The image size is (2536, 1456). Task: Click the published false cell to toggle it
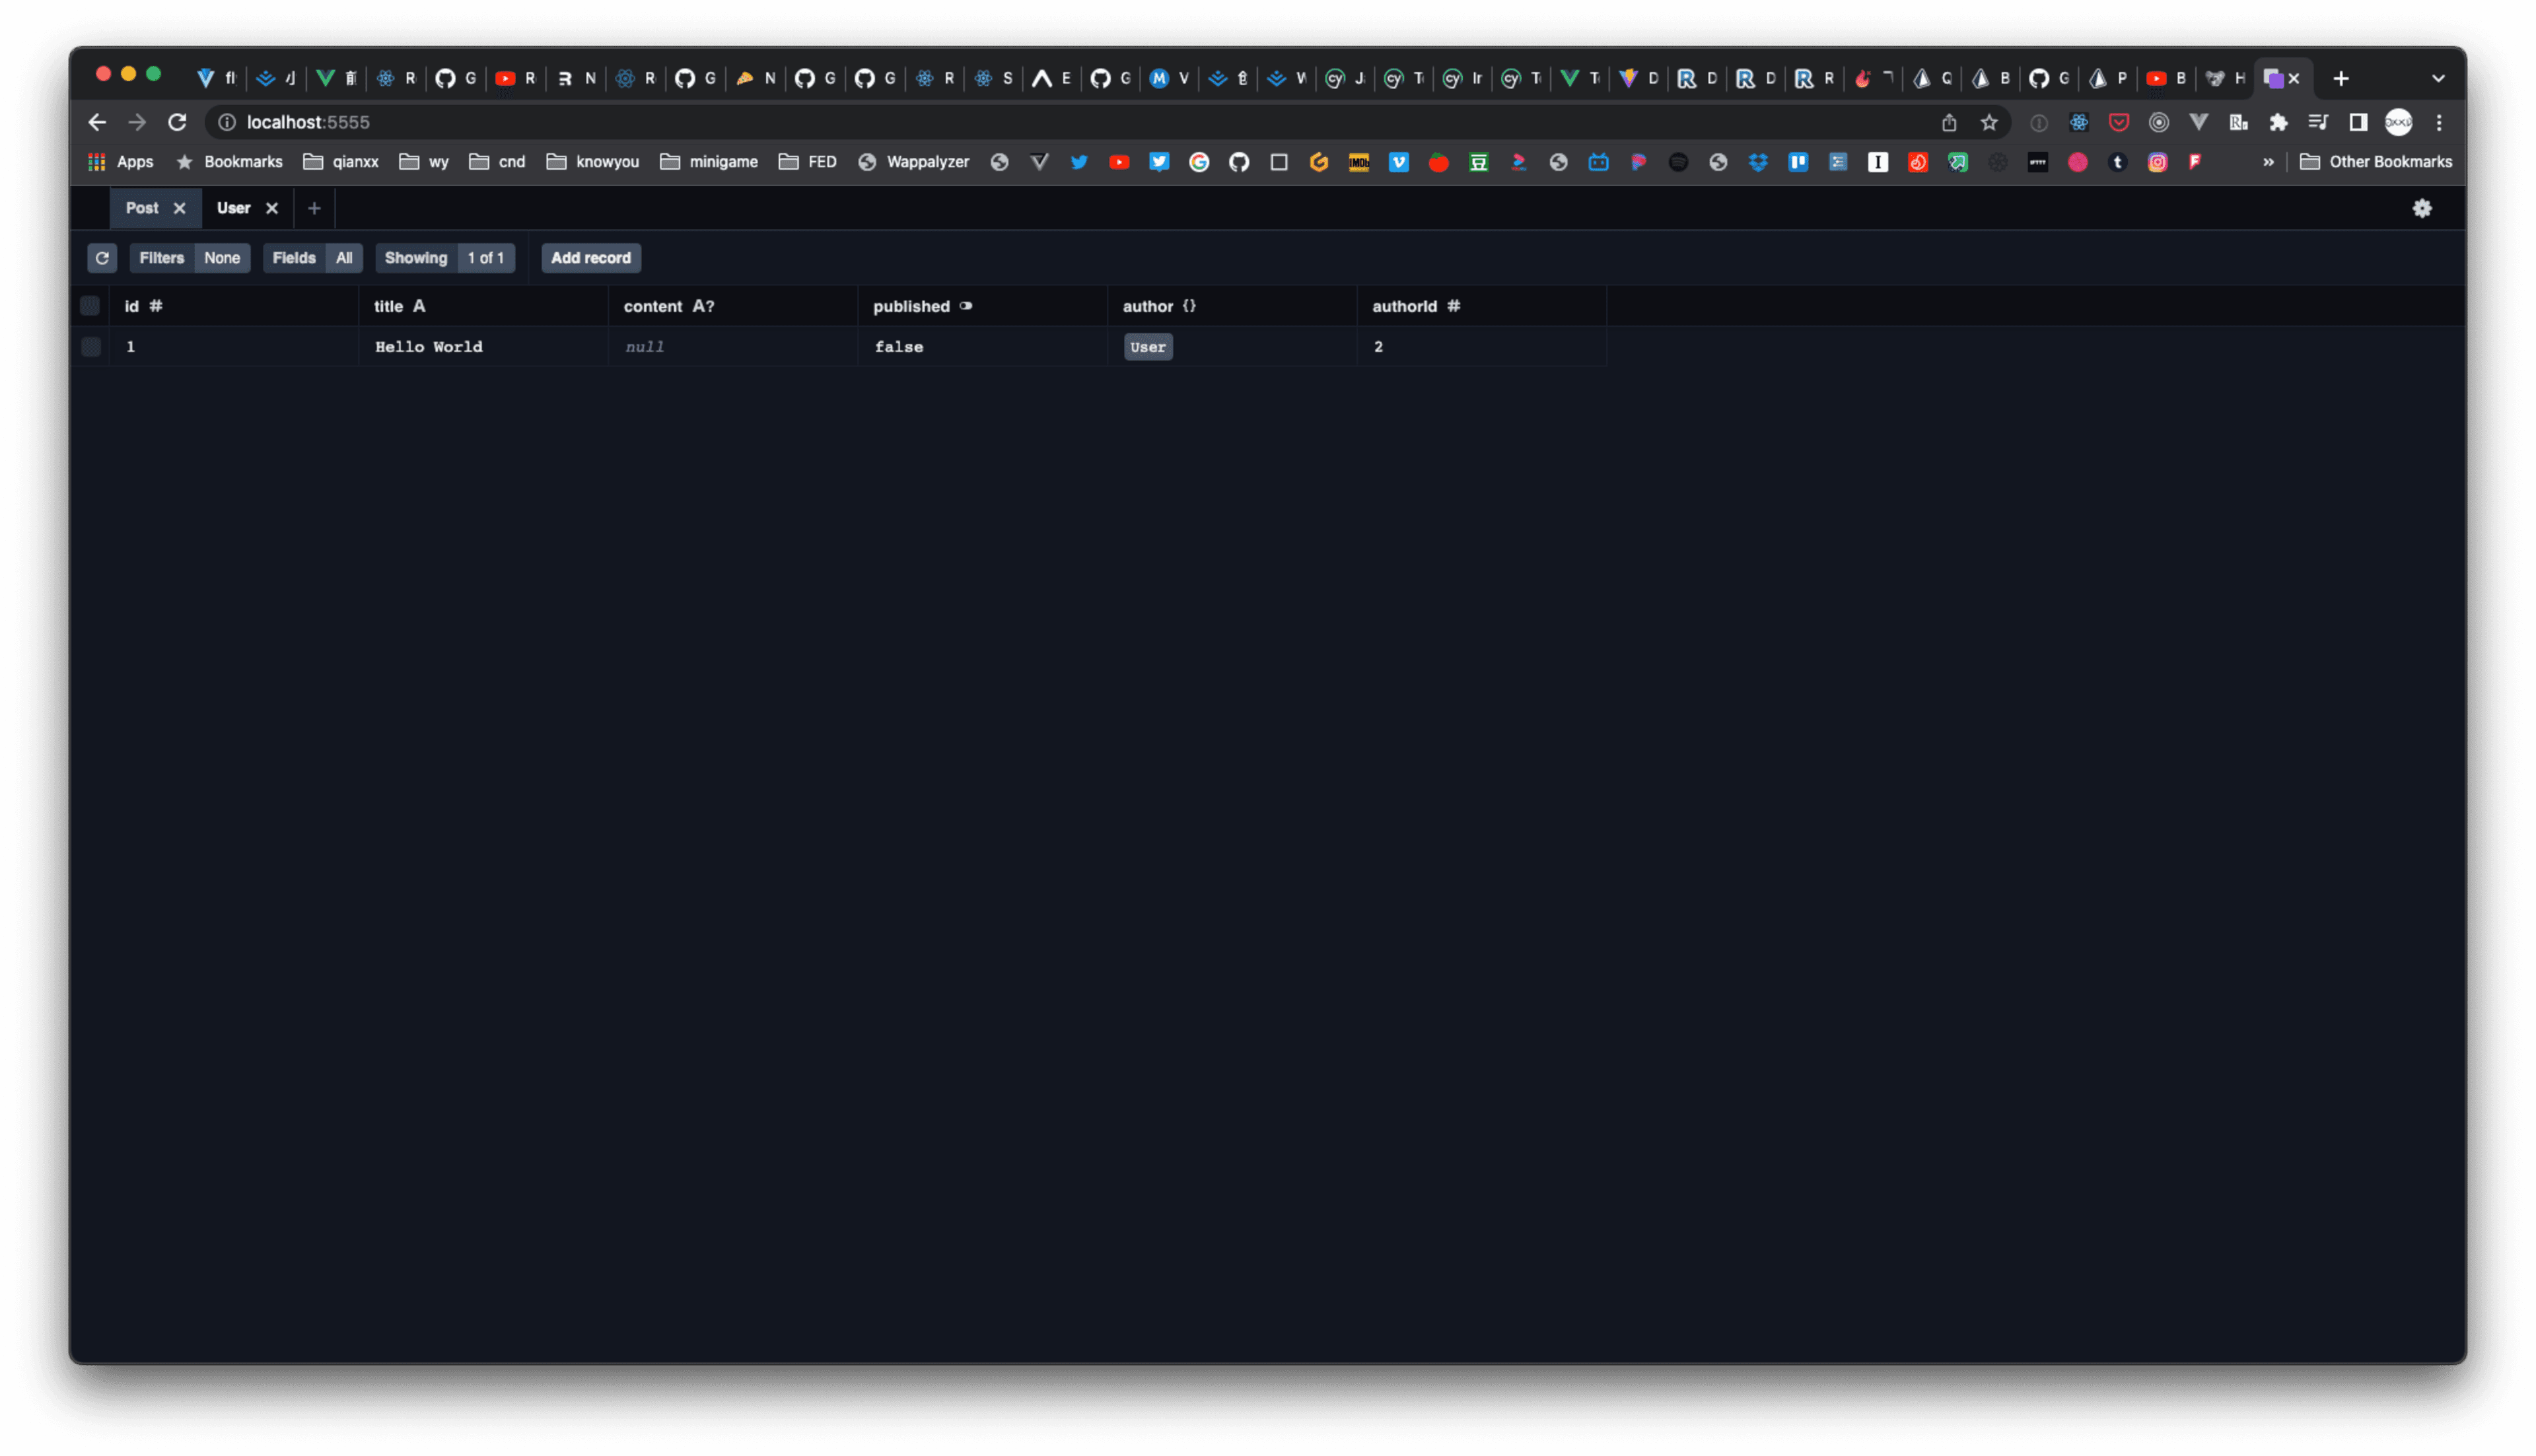tap(898, 347)
